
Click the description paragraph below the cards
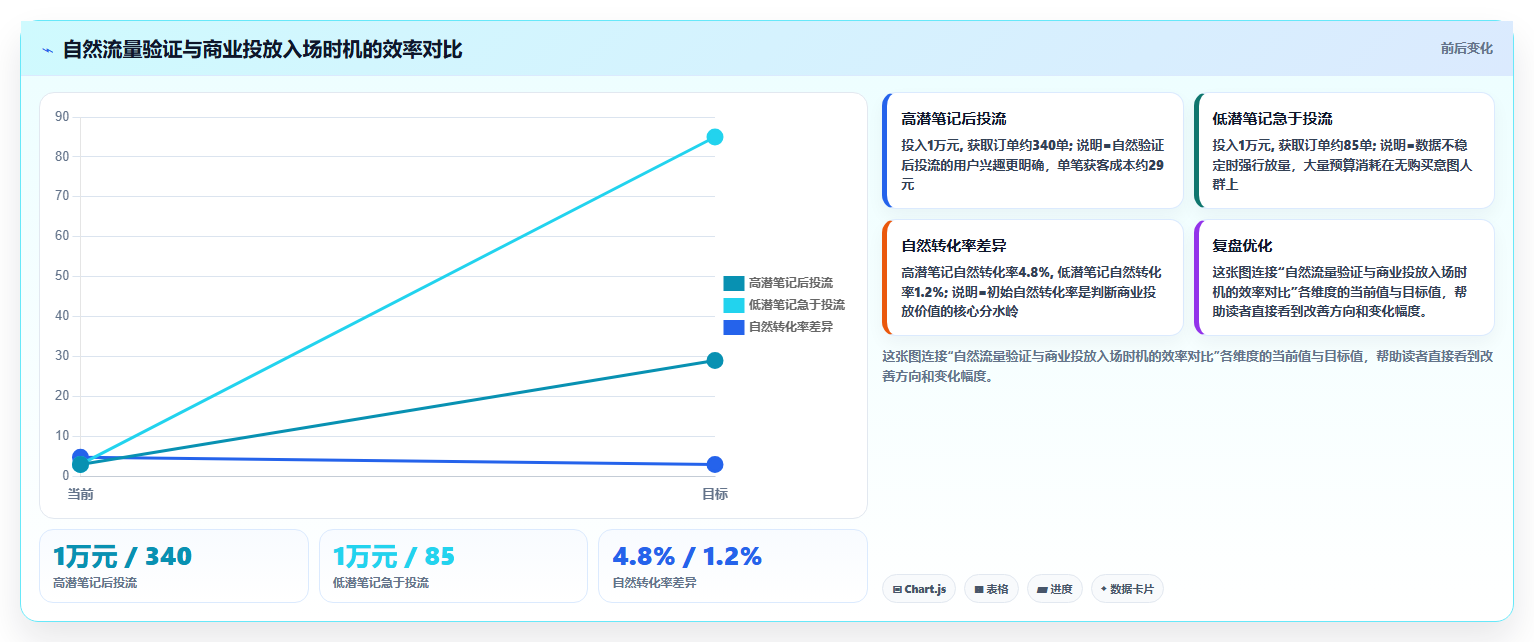coord(1188,366)
